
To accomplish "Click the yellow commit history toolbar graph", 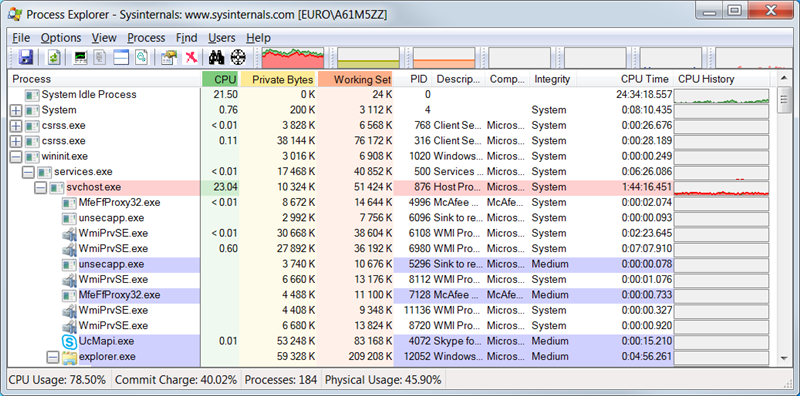I will (x=368, y=58).
